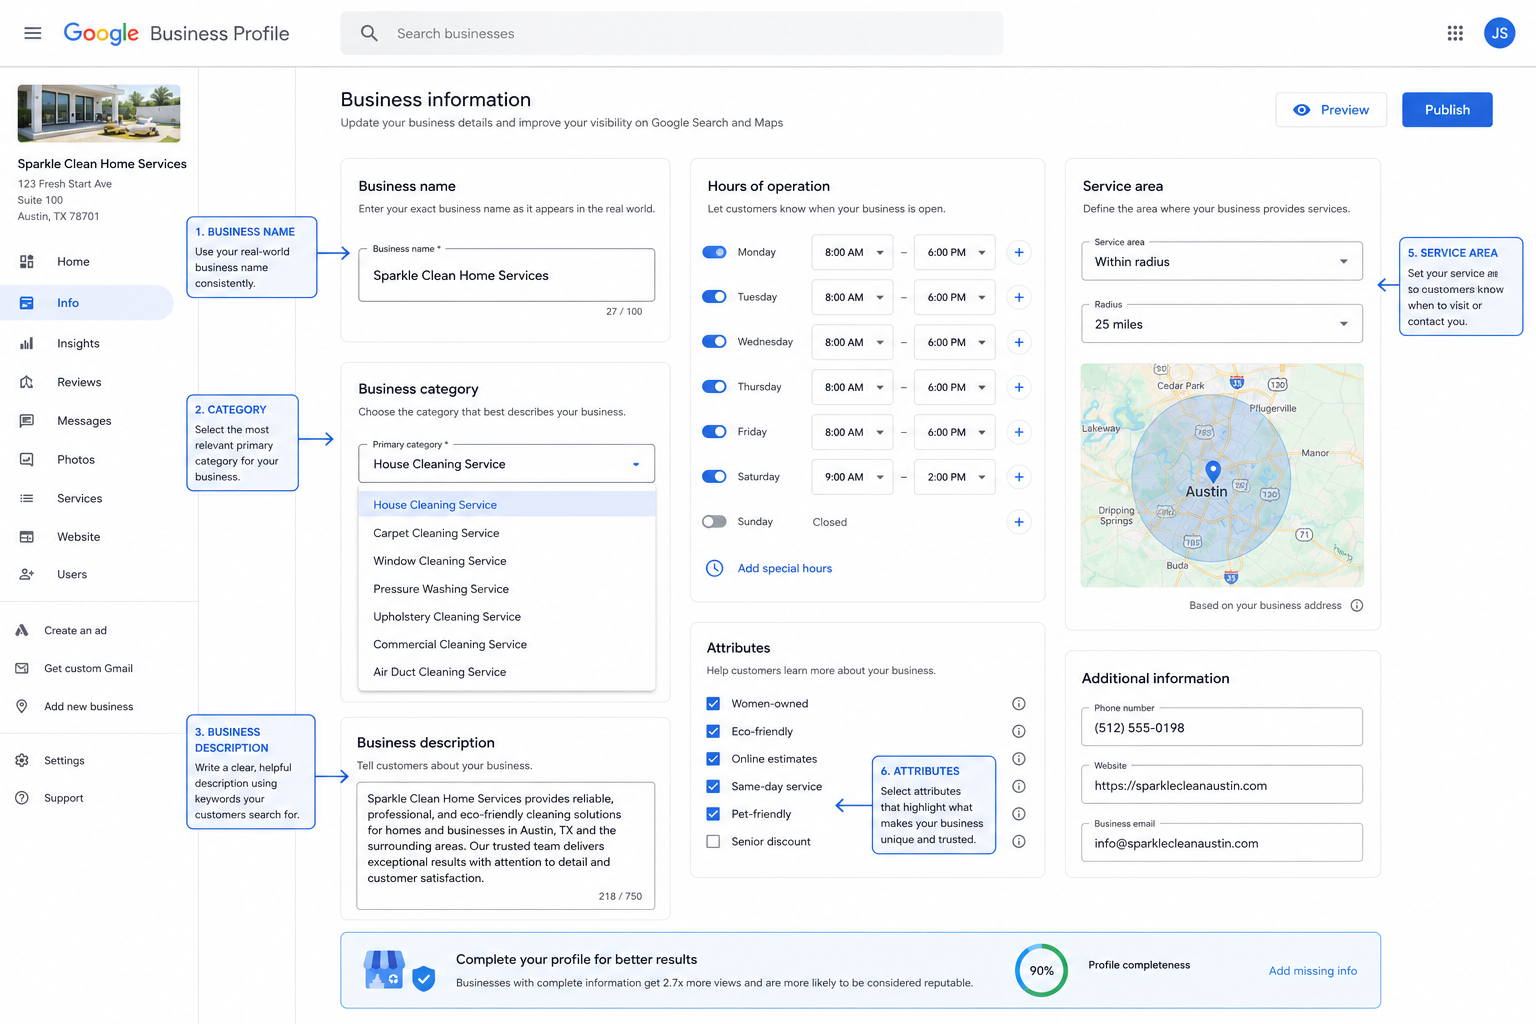The image size is (1536, 1024).
Task: Open Monday closing time dropdown
Action: [955, 252]
